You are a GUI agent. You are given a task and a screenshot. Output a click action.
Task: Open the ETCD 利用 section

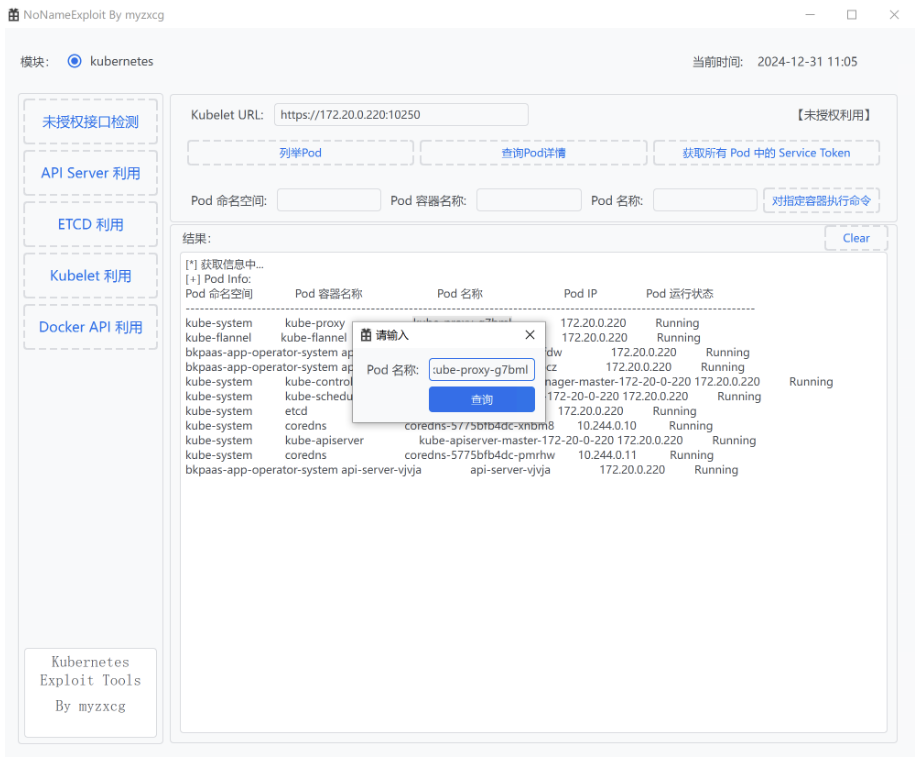coord(90,224)
